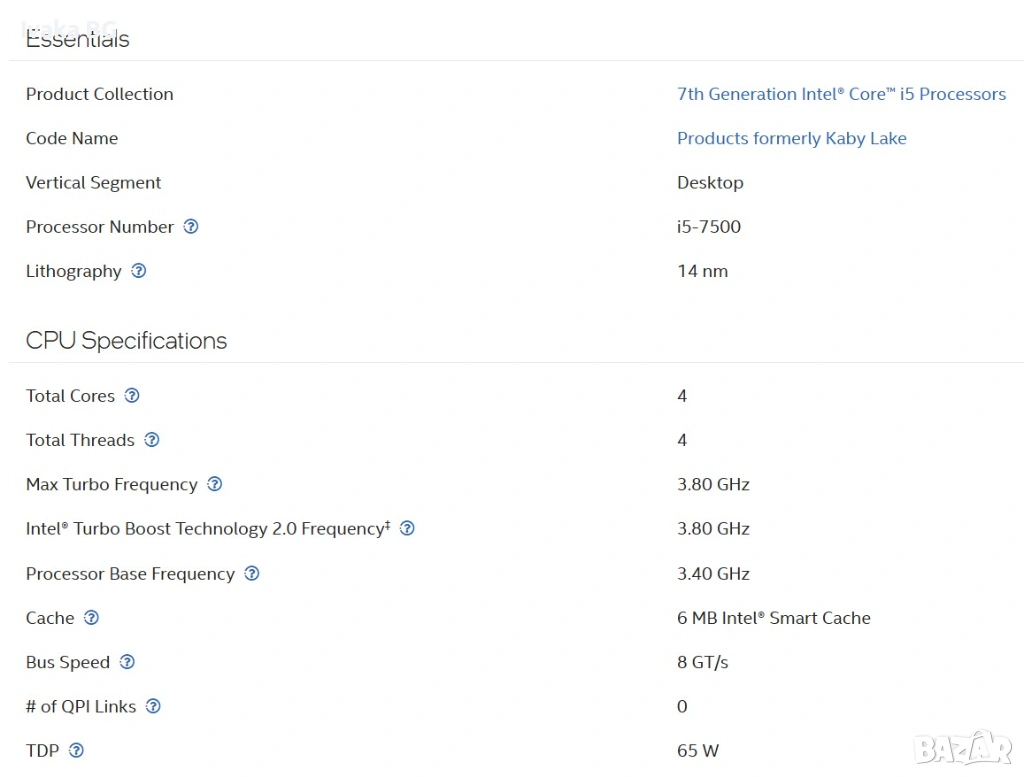Follow the Products formerly Kaby Lake link
Image resolution: width=1024 pixels, height=777 pixels.
[x=791, y=138]
